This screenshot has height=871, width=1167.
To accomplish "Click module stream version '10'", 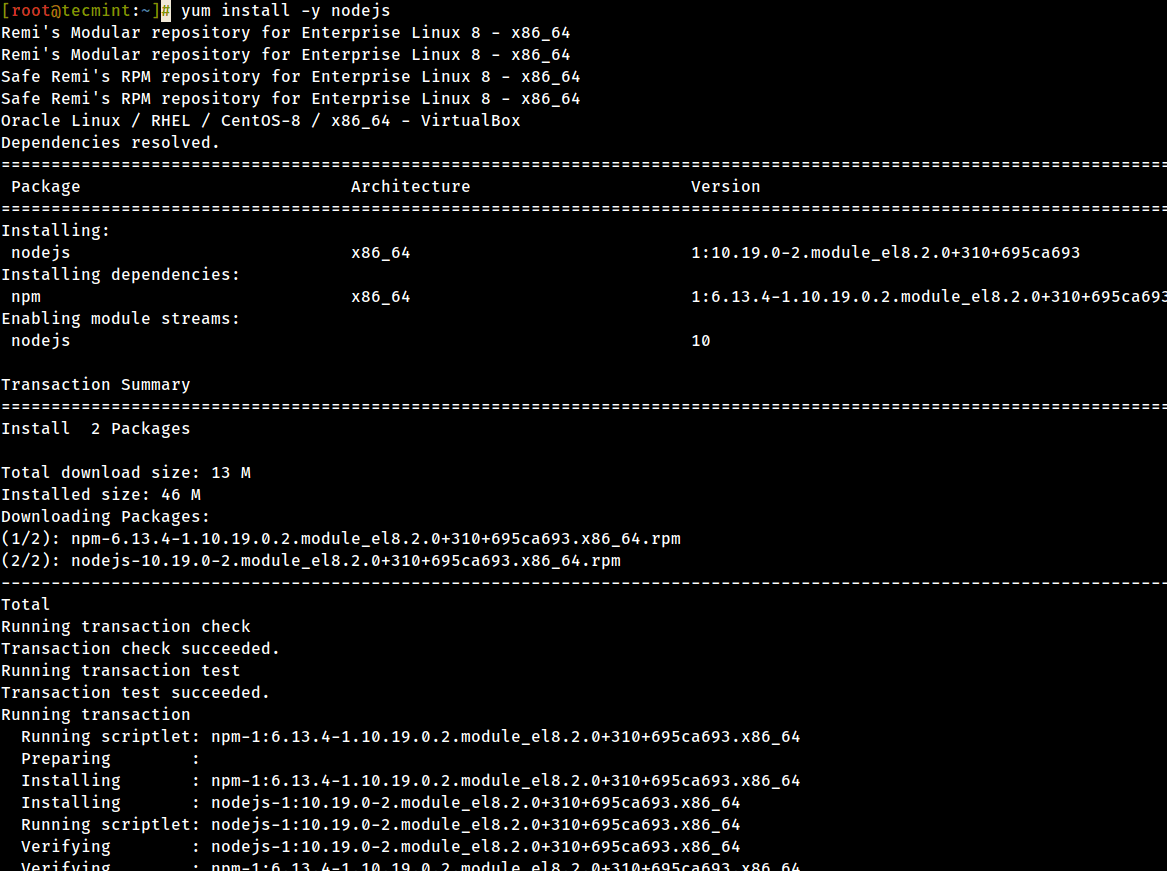I will (x=700, y=341).
